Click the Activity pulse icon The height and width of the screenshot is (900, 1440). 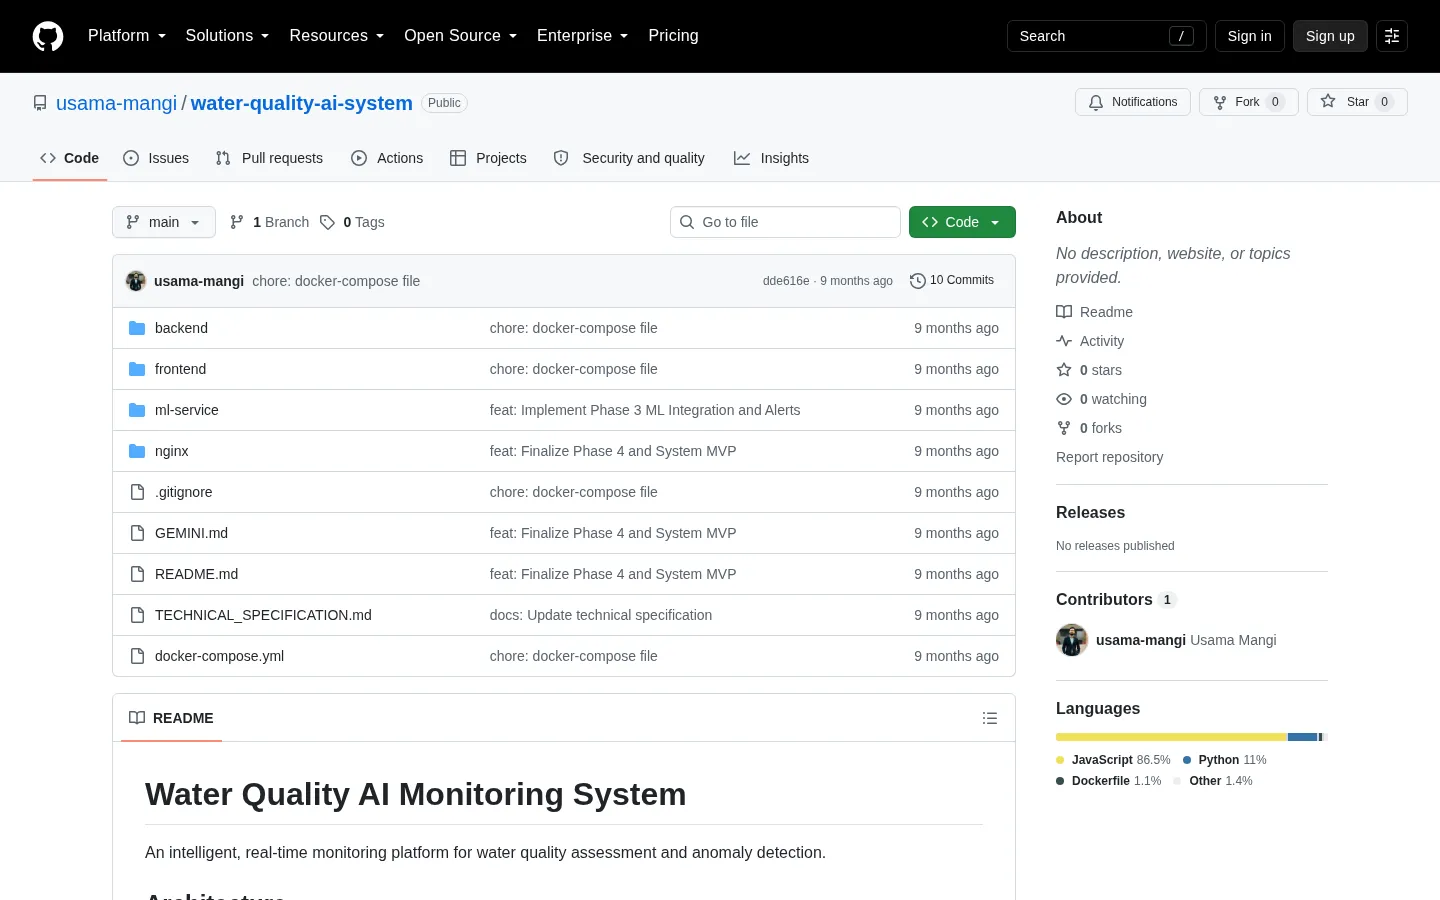(1064, 341)
